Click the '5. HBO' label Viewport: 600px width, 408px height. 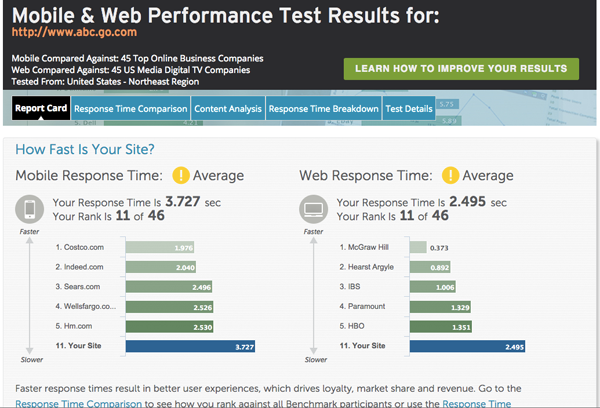point(352,326)
